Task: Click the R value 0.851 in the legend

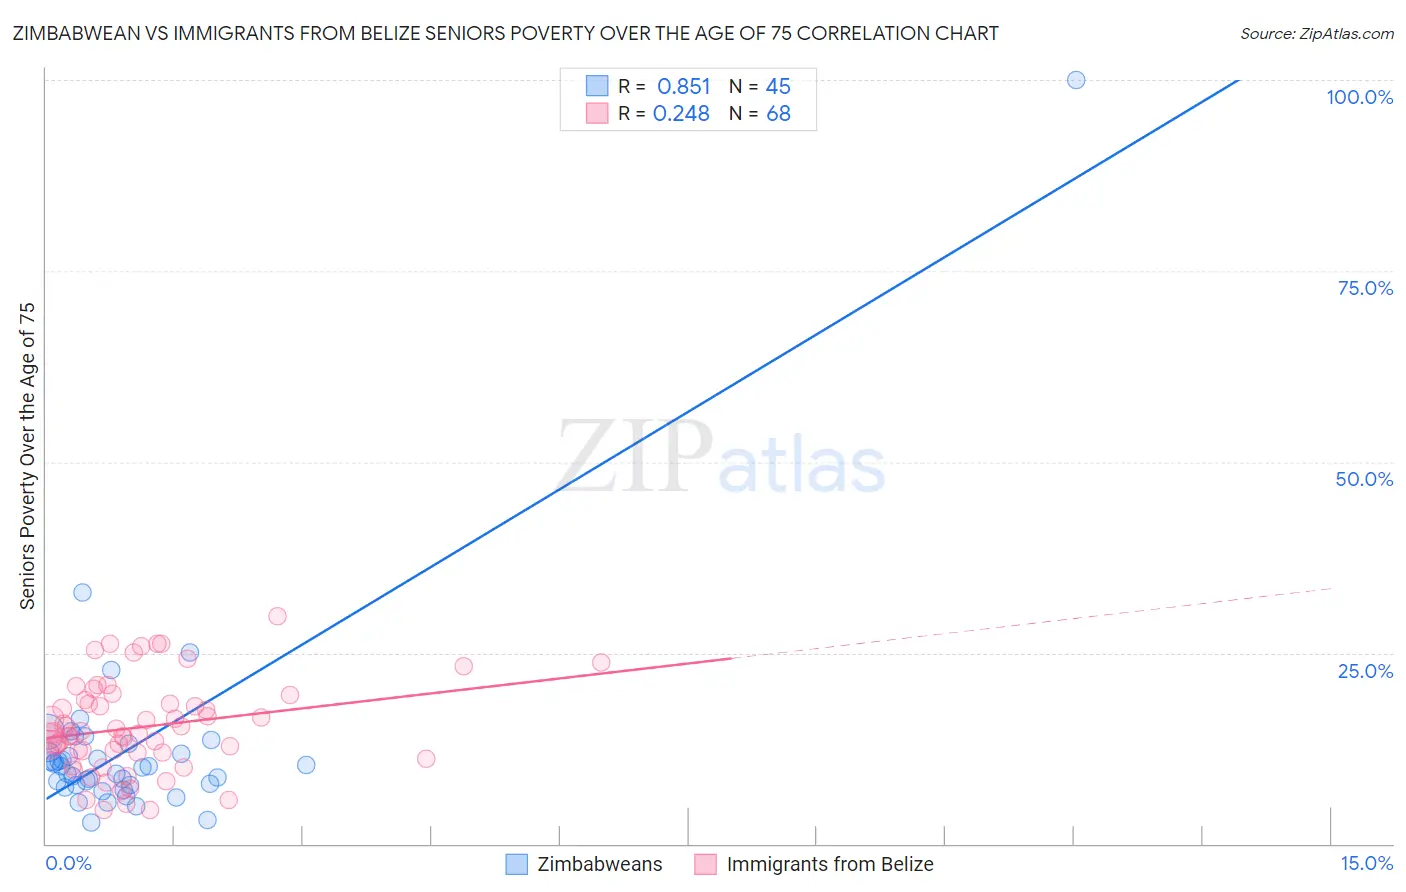Action: pyautogui.click(x=683, y=86)
